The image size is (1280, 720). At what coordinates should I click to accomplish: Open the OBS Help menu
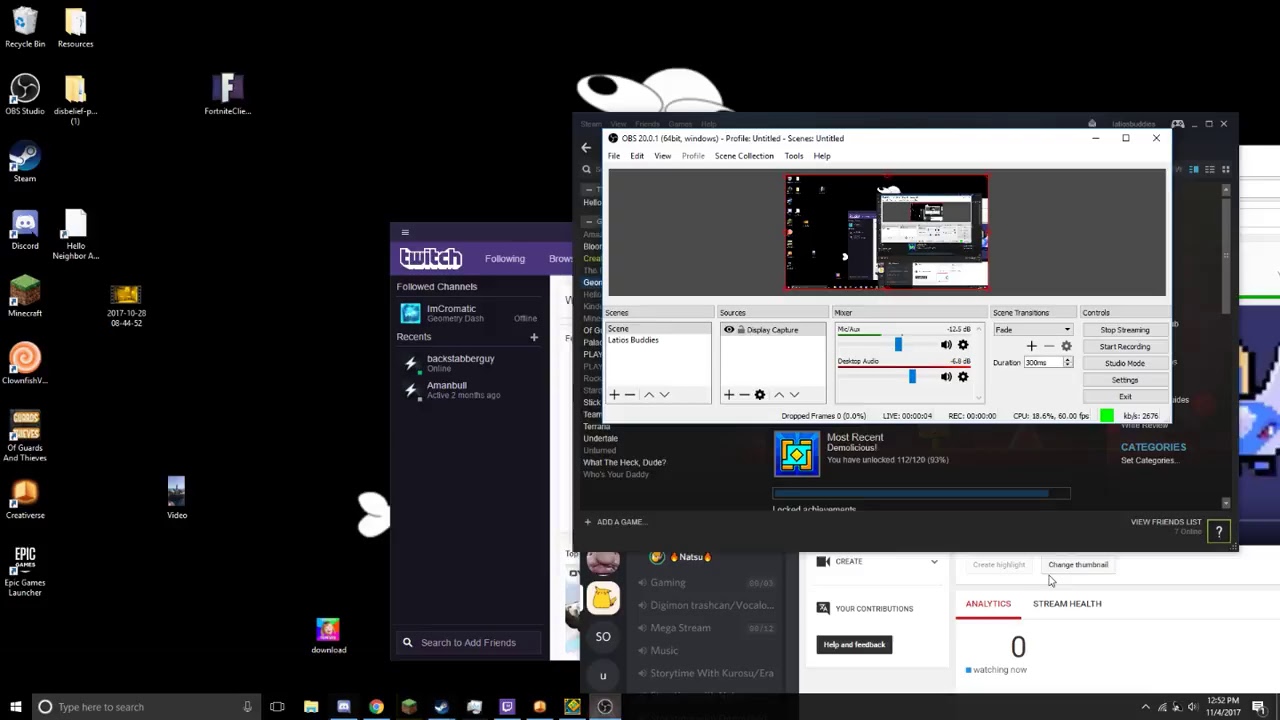click(x=822, y=156)
